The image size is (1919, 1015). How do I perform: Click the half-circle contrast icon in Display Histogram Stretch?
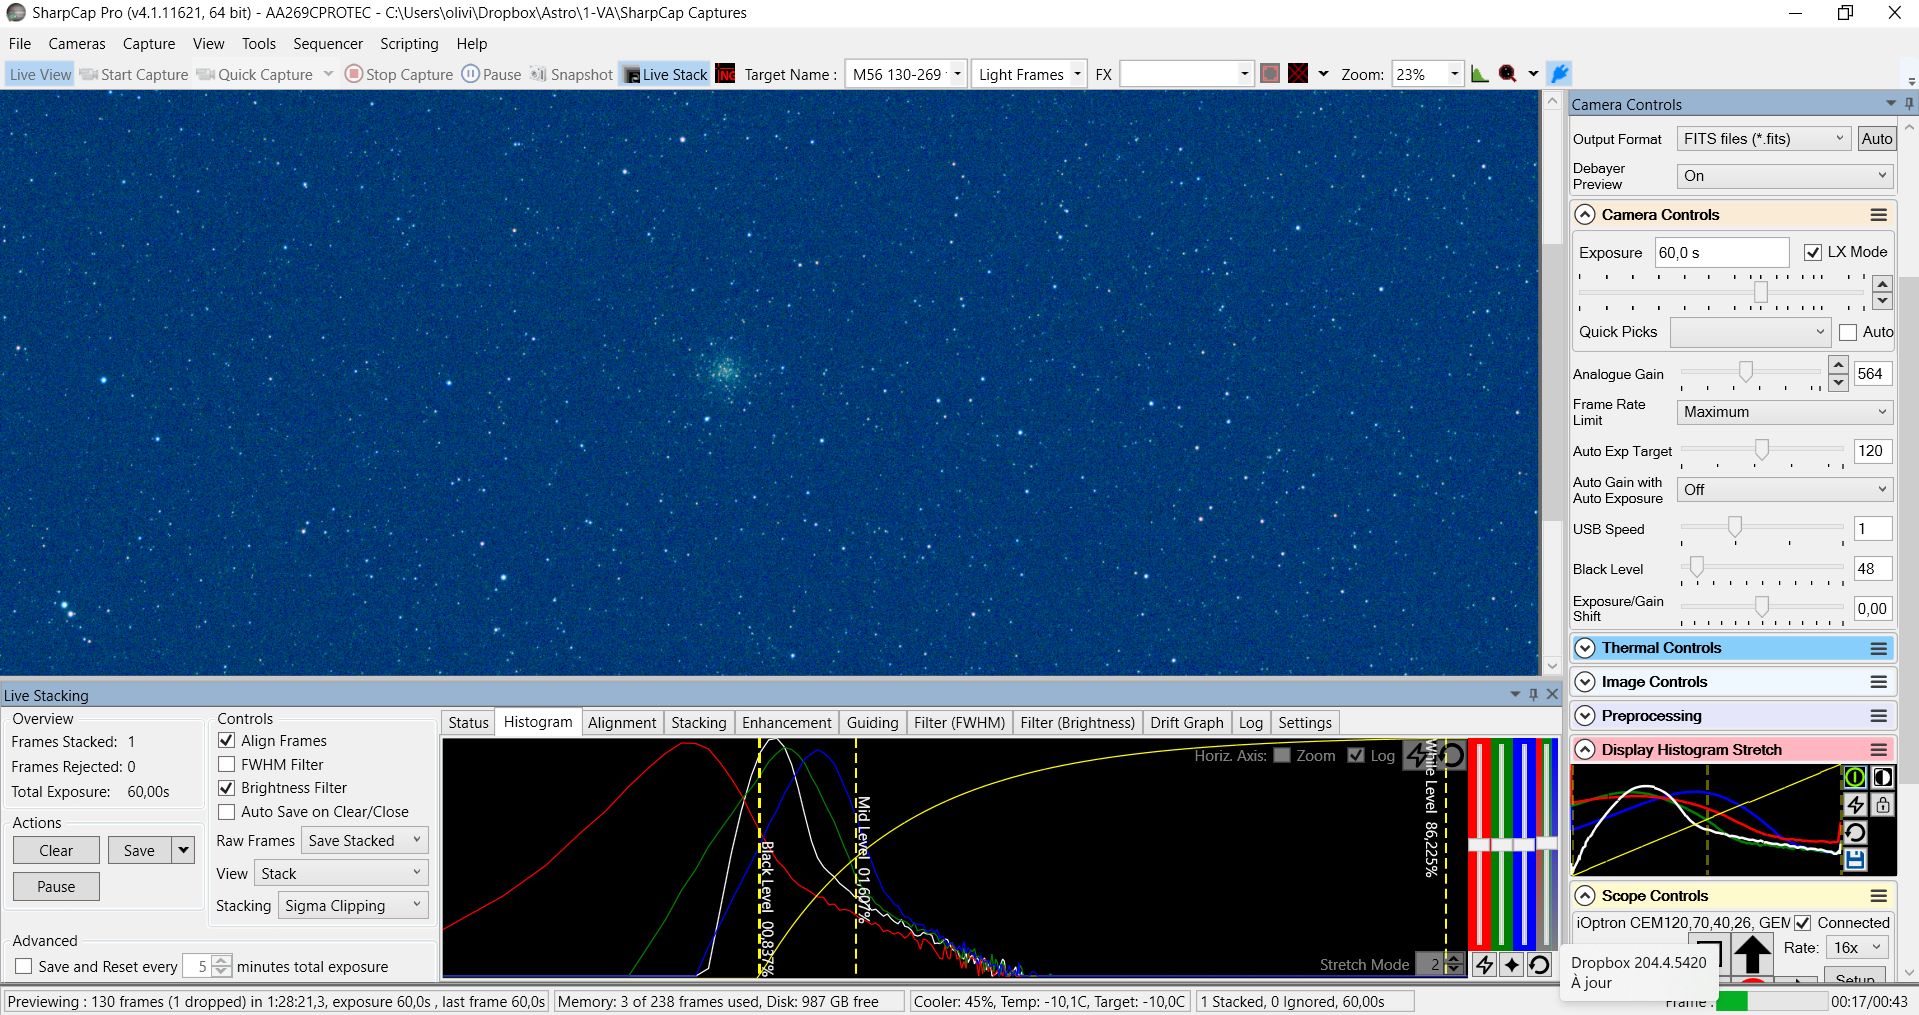pos(1883,777)
